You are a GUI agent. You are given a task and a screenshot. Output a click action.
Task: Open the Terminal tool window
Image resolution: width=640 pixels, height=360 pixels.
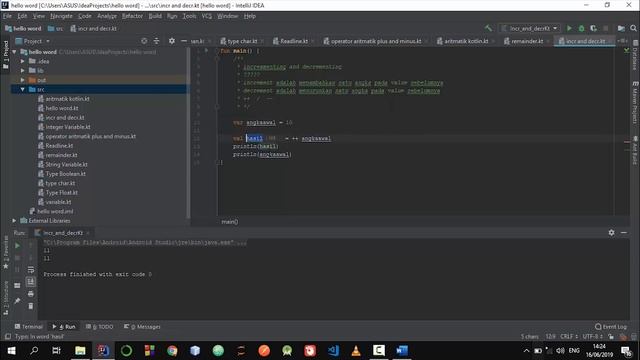[x=28, y=327]
